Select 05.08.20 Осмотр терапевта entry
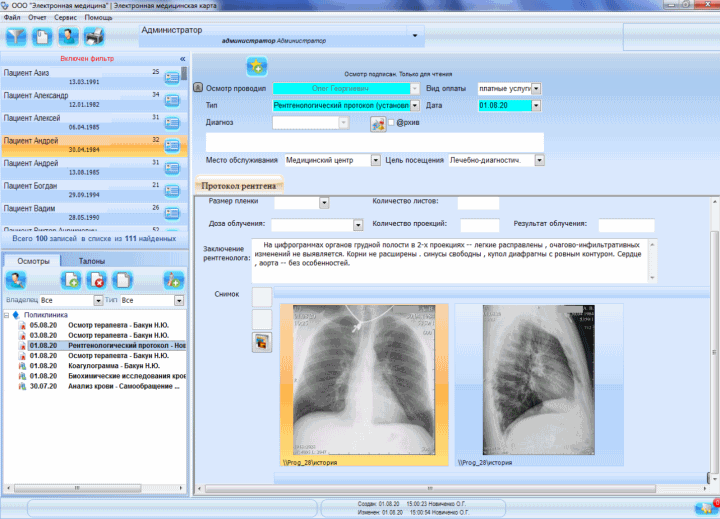 99,325
